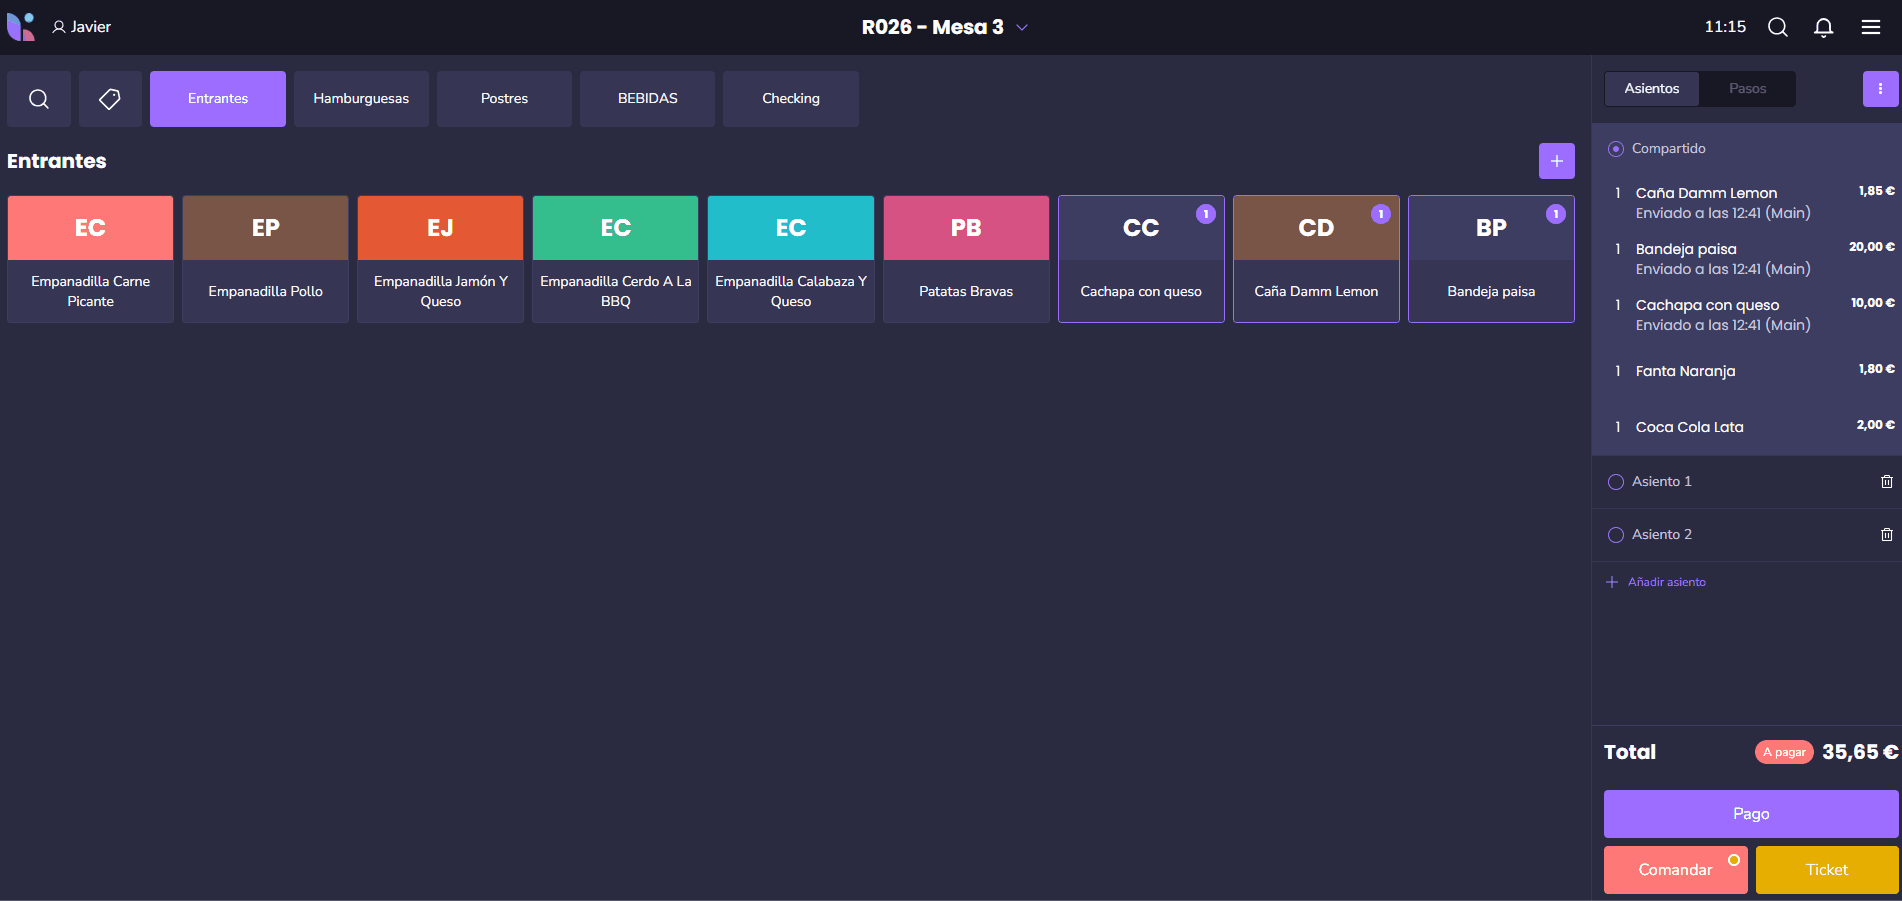Add the teal Empanadilla Calabaza Y Queso tile
Image resolution: width=1902 pixels, height=901 pixels.
click(x=790, y=259)
